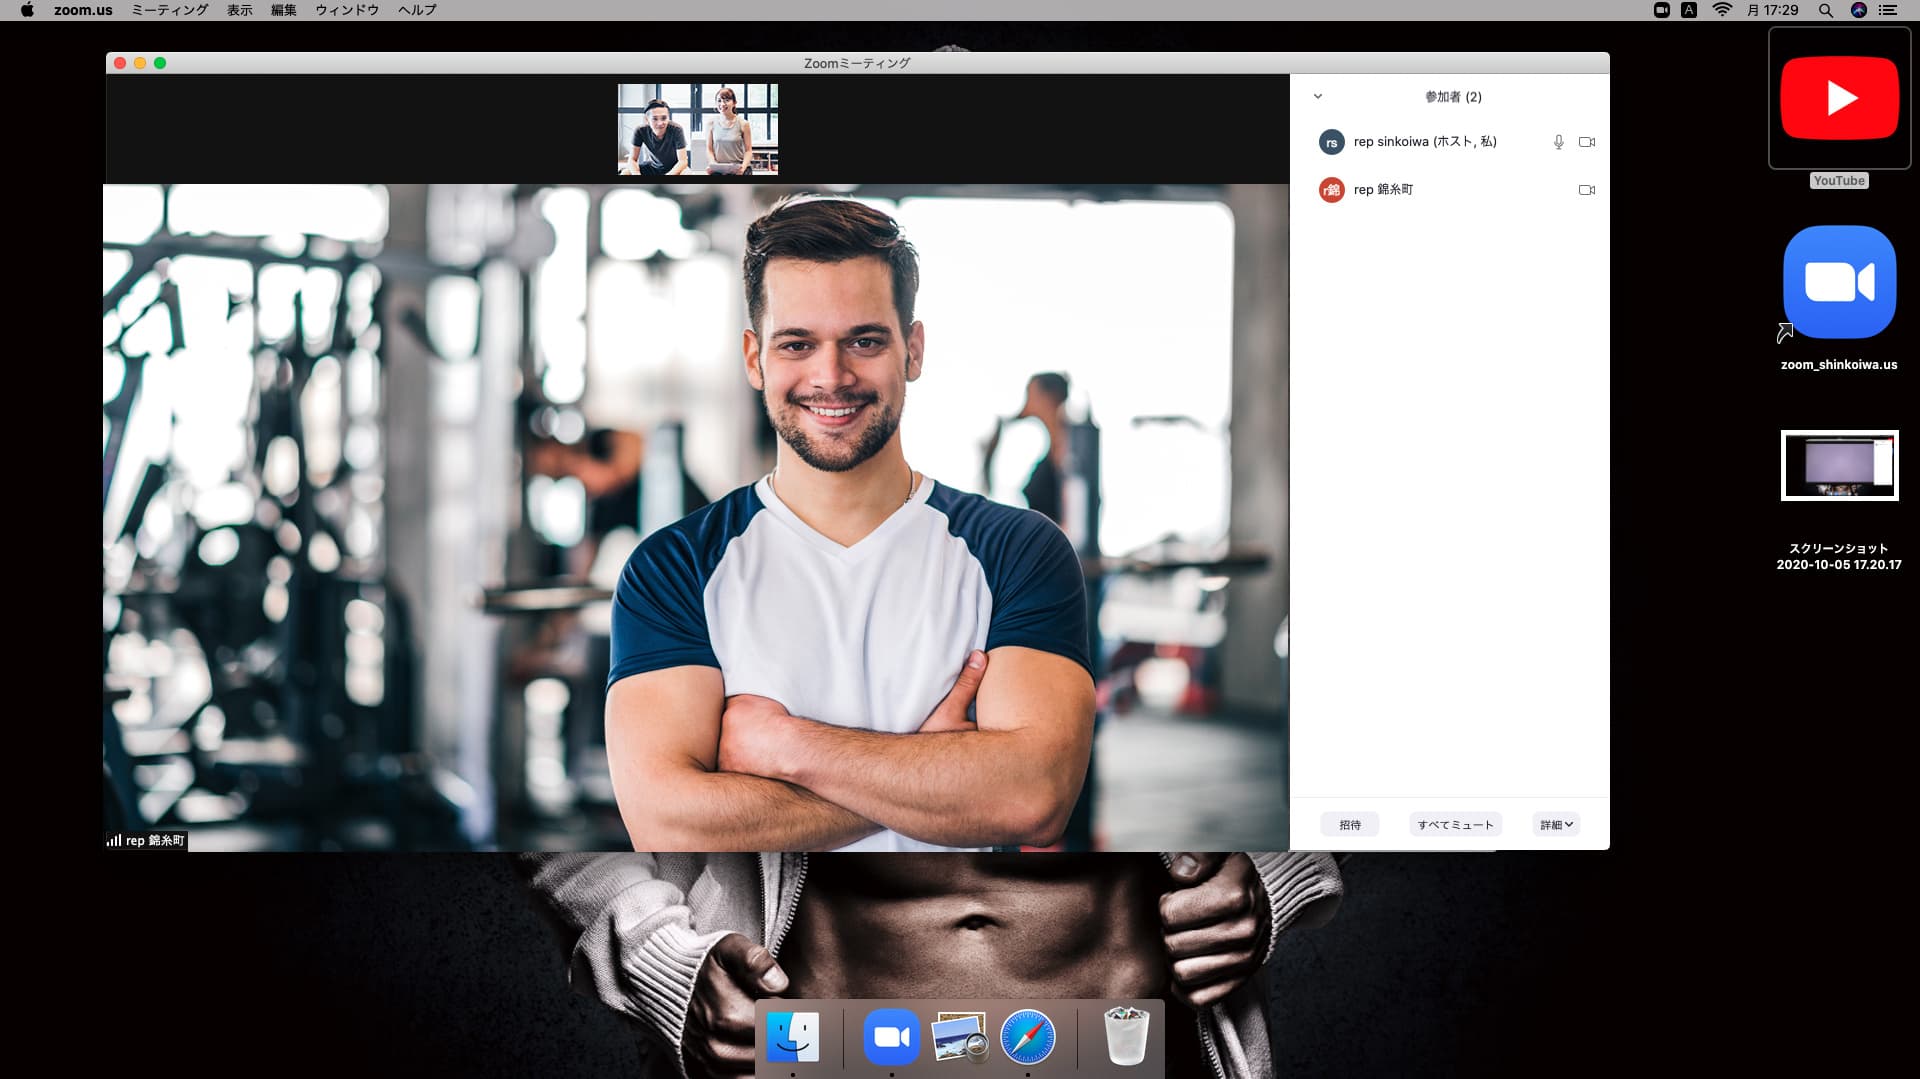The image size is (1920, 1079).
Task: Click the すべてミュート button
Action: [x=1455, y=825]
